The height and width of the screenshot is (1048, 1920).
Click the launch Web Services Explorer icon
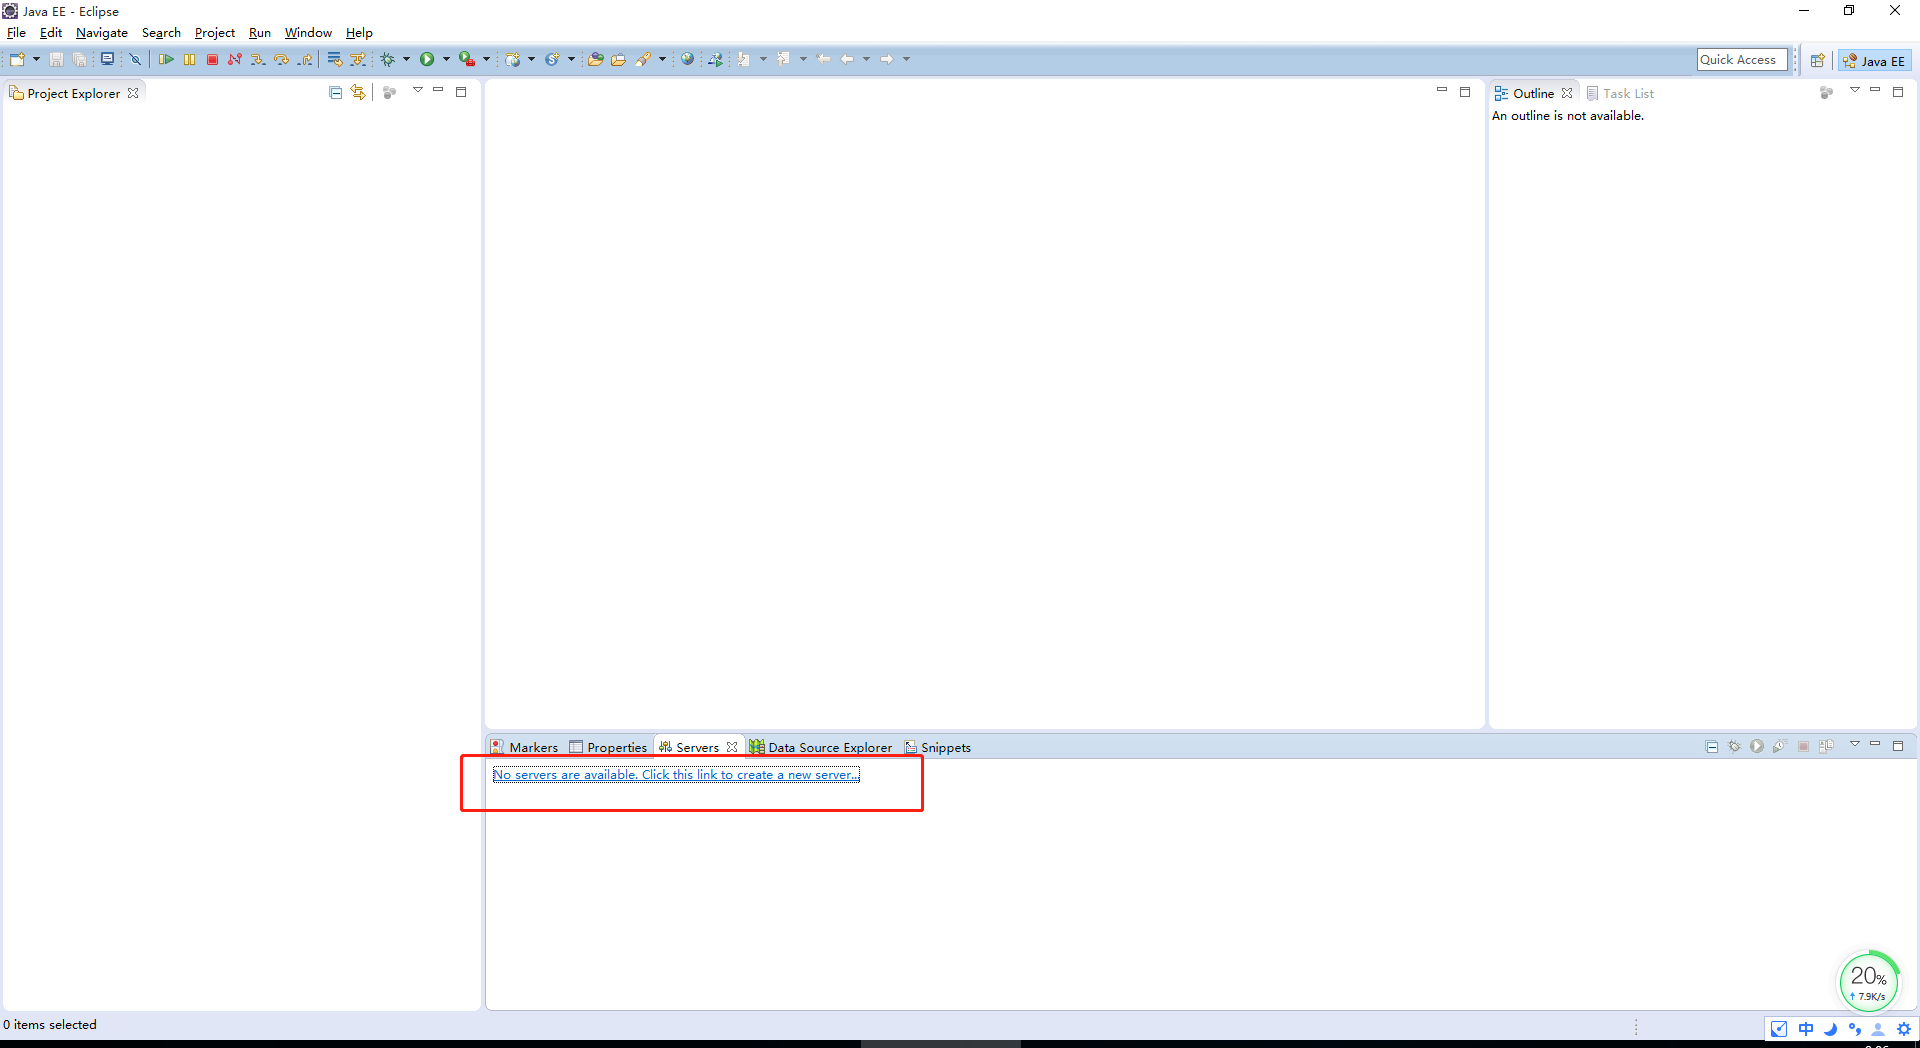tap(715, 59)
